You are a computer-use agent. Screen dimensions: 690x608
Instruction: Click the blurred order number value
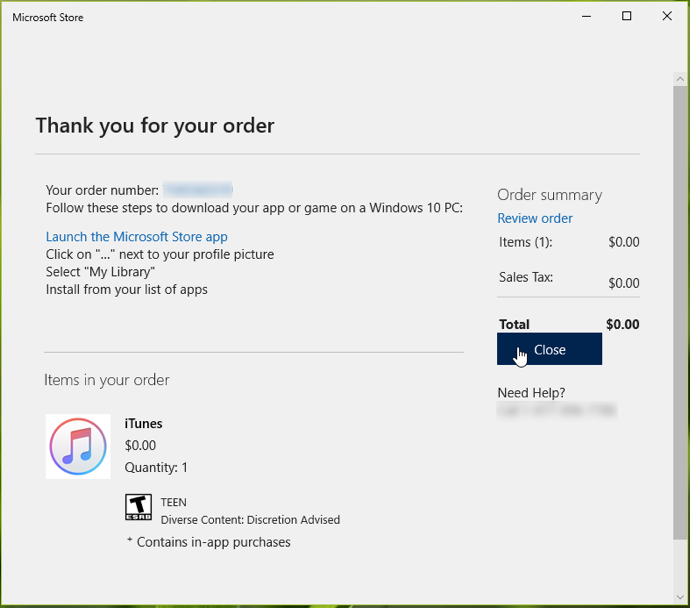pyautogui.click(x=198, y=190)
